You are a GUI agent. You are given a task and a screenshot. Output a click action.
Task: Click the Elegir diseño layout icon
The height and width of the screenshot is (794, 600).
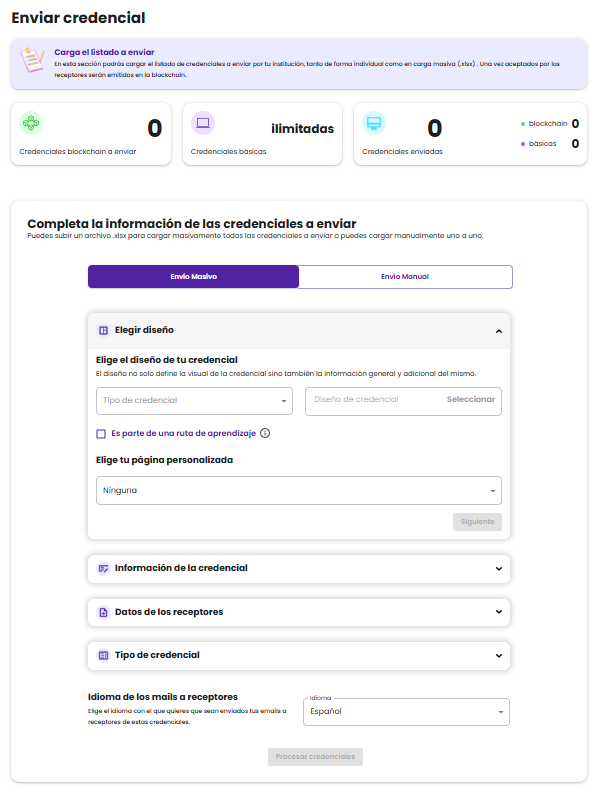[x=103, y=330]
